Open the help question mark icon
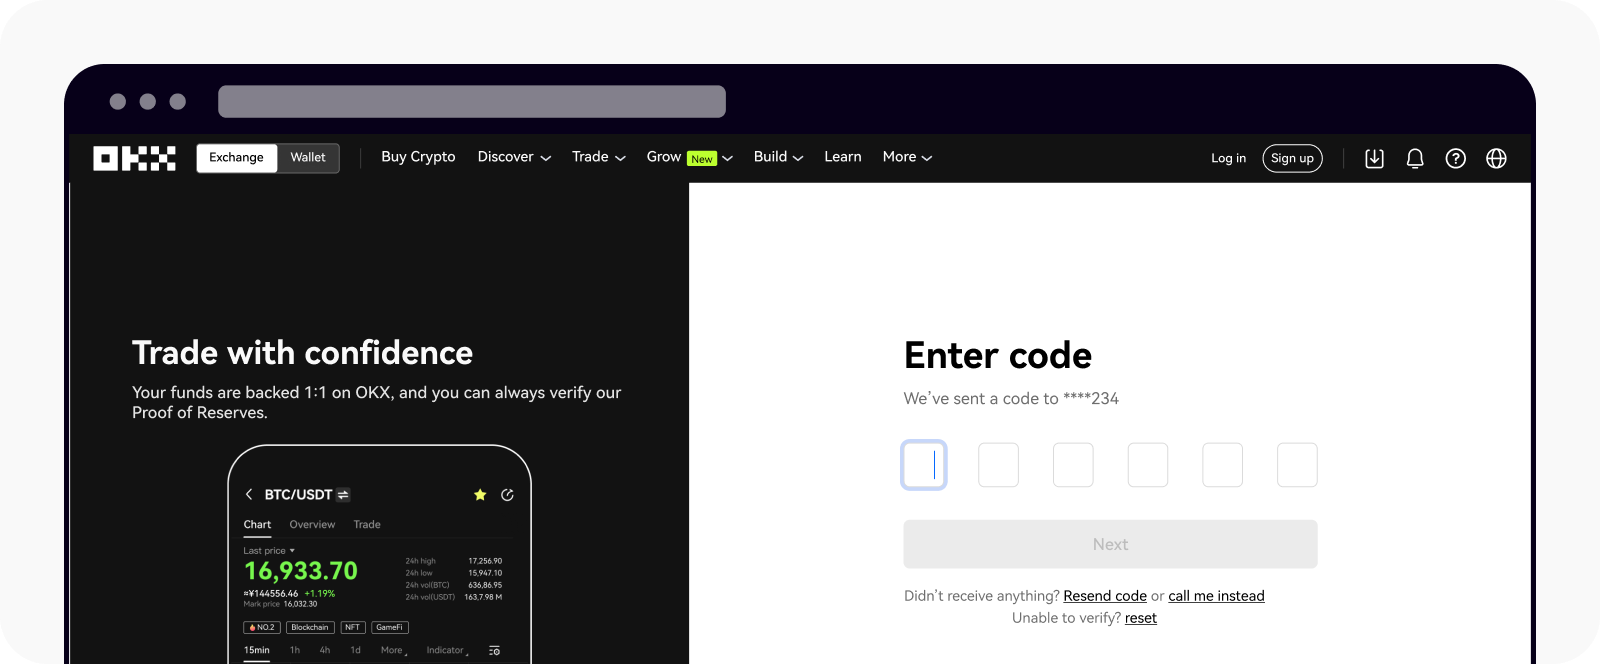 (1456, 158)
